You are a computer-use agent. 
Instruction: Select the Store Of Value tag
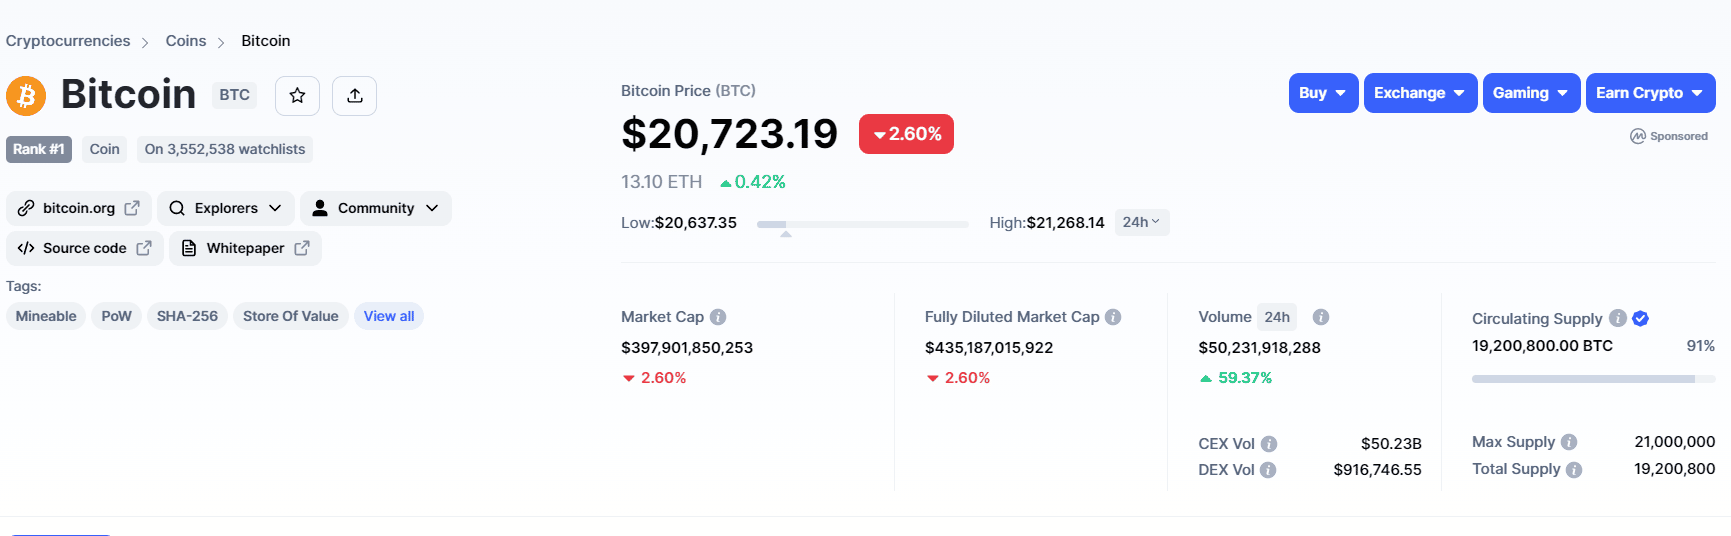point(290,316)
